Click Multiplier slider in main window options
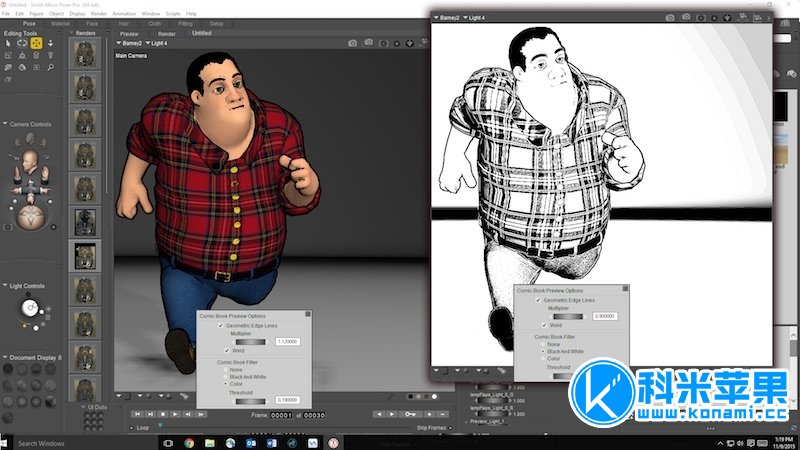The width and height of the screenshot is (800, 450). click(251, 342)
